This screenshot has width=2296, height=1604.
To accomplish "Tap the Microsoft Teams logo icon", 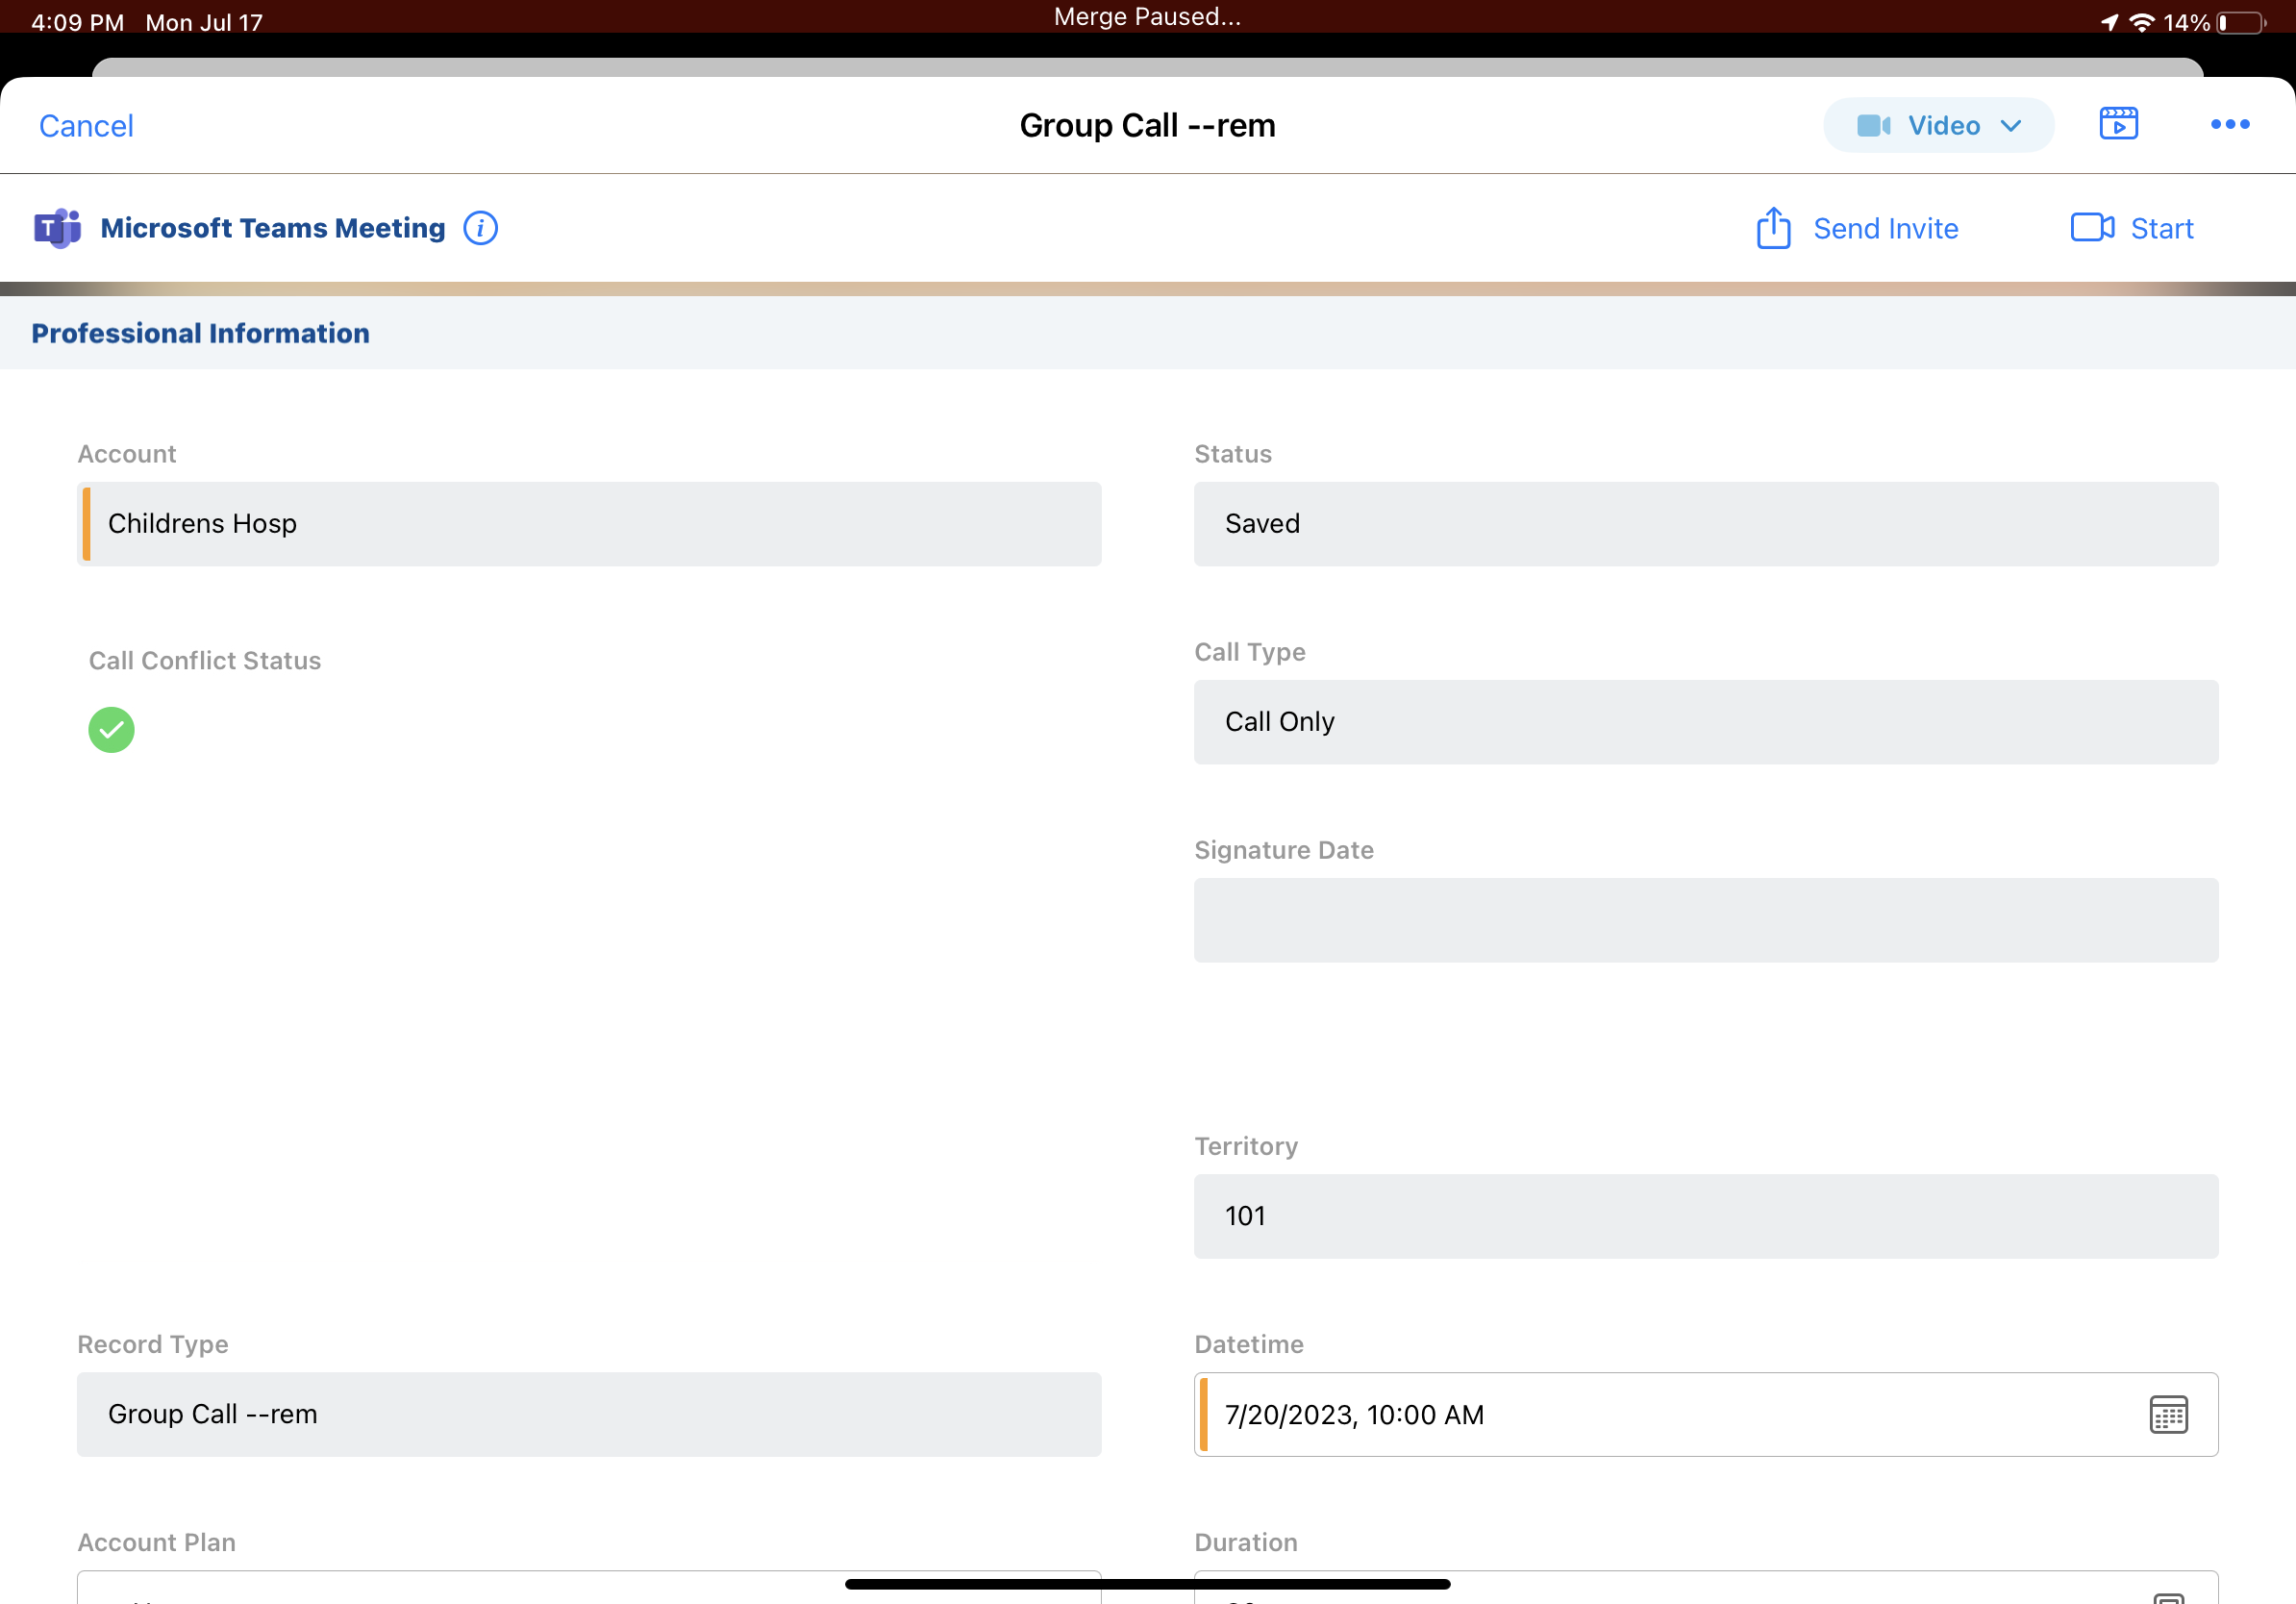I will 57,228.
